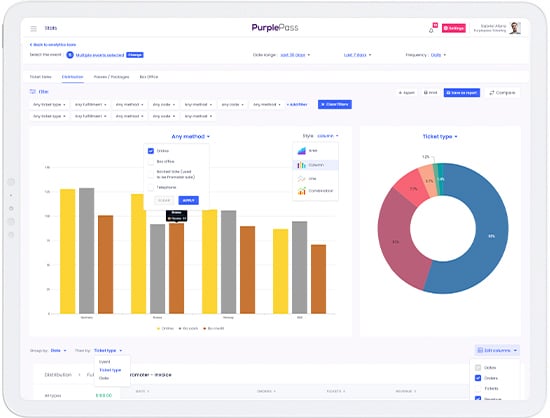This screenshot has height=418, width=550.
Task: Toggle the Orders column checkbox
Action: [478, 378]
